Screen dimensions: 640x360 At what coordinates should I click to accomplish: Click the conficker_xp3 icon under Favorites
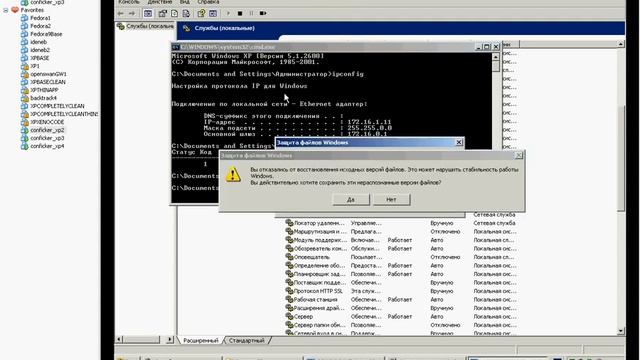click(24, 138)
